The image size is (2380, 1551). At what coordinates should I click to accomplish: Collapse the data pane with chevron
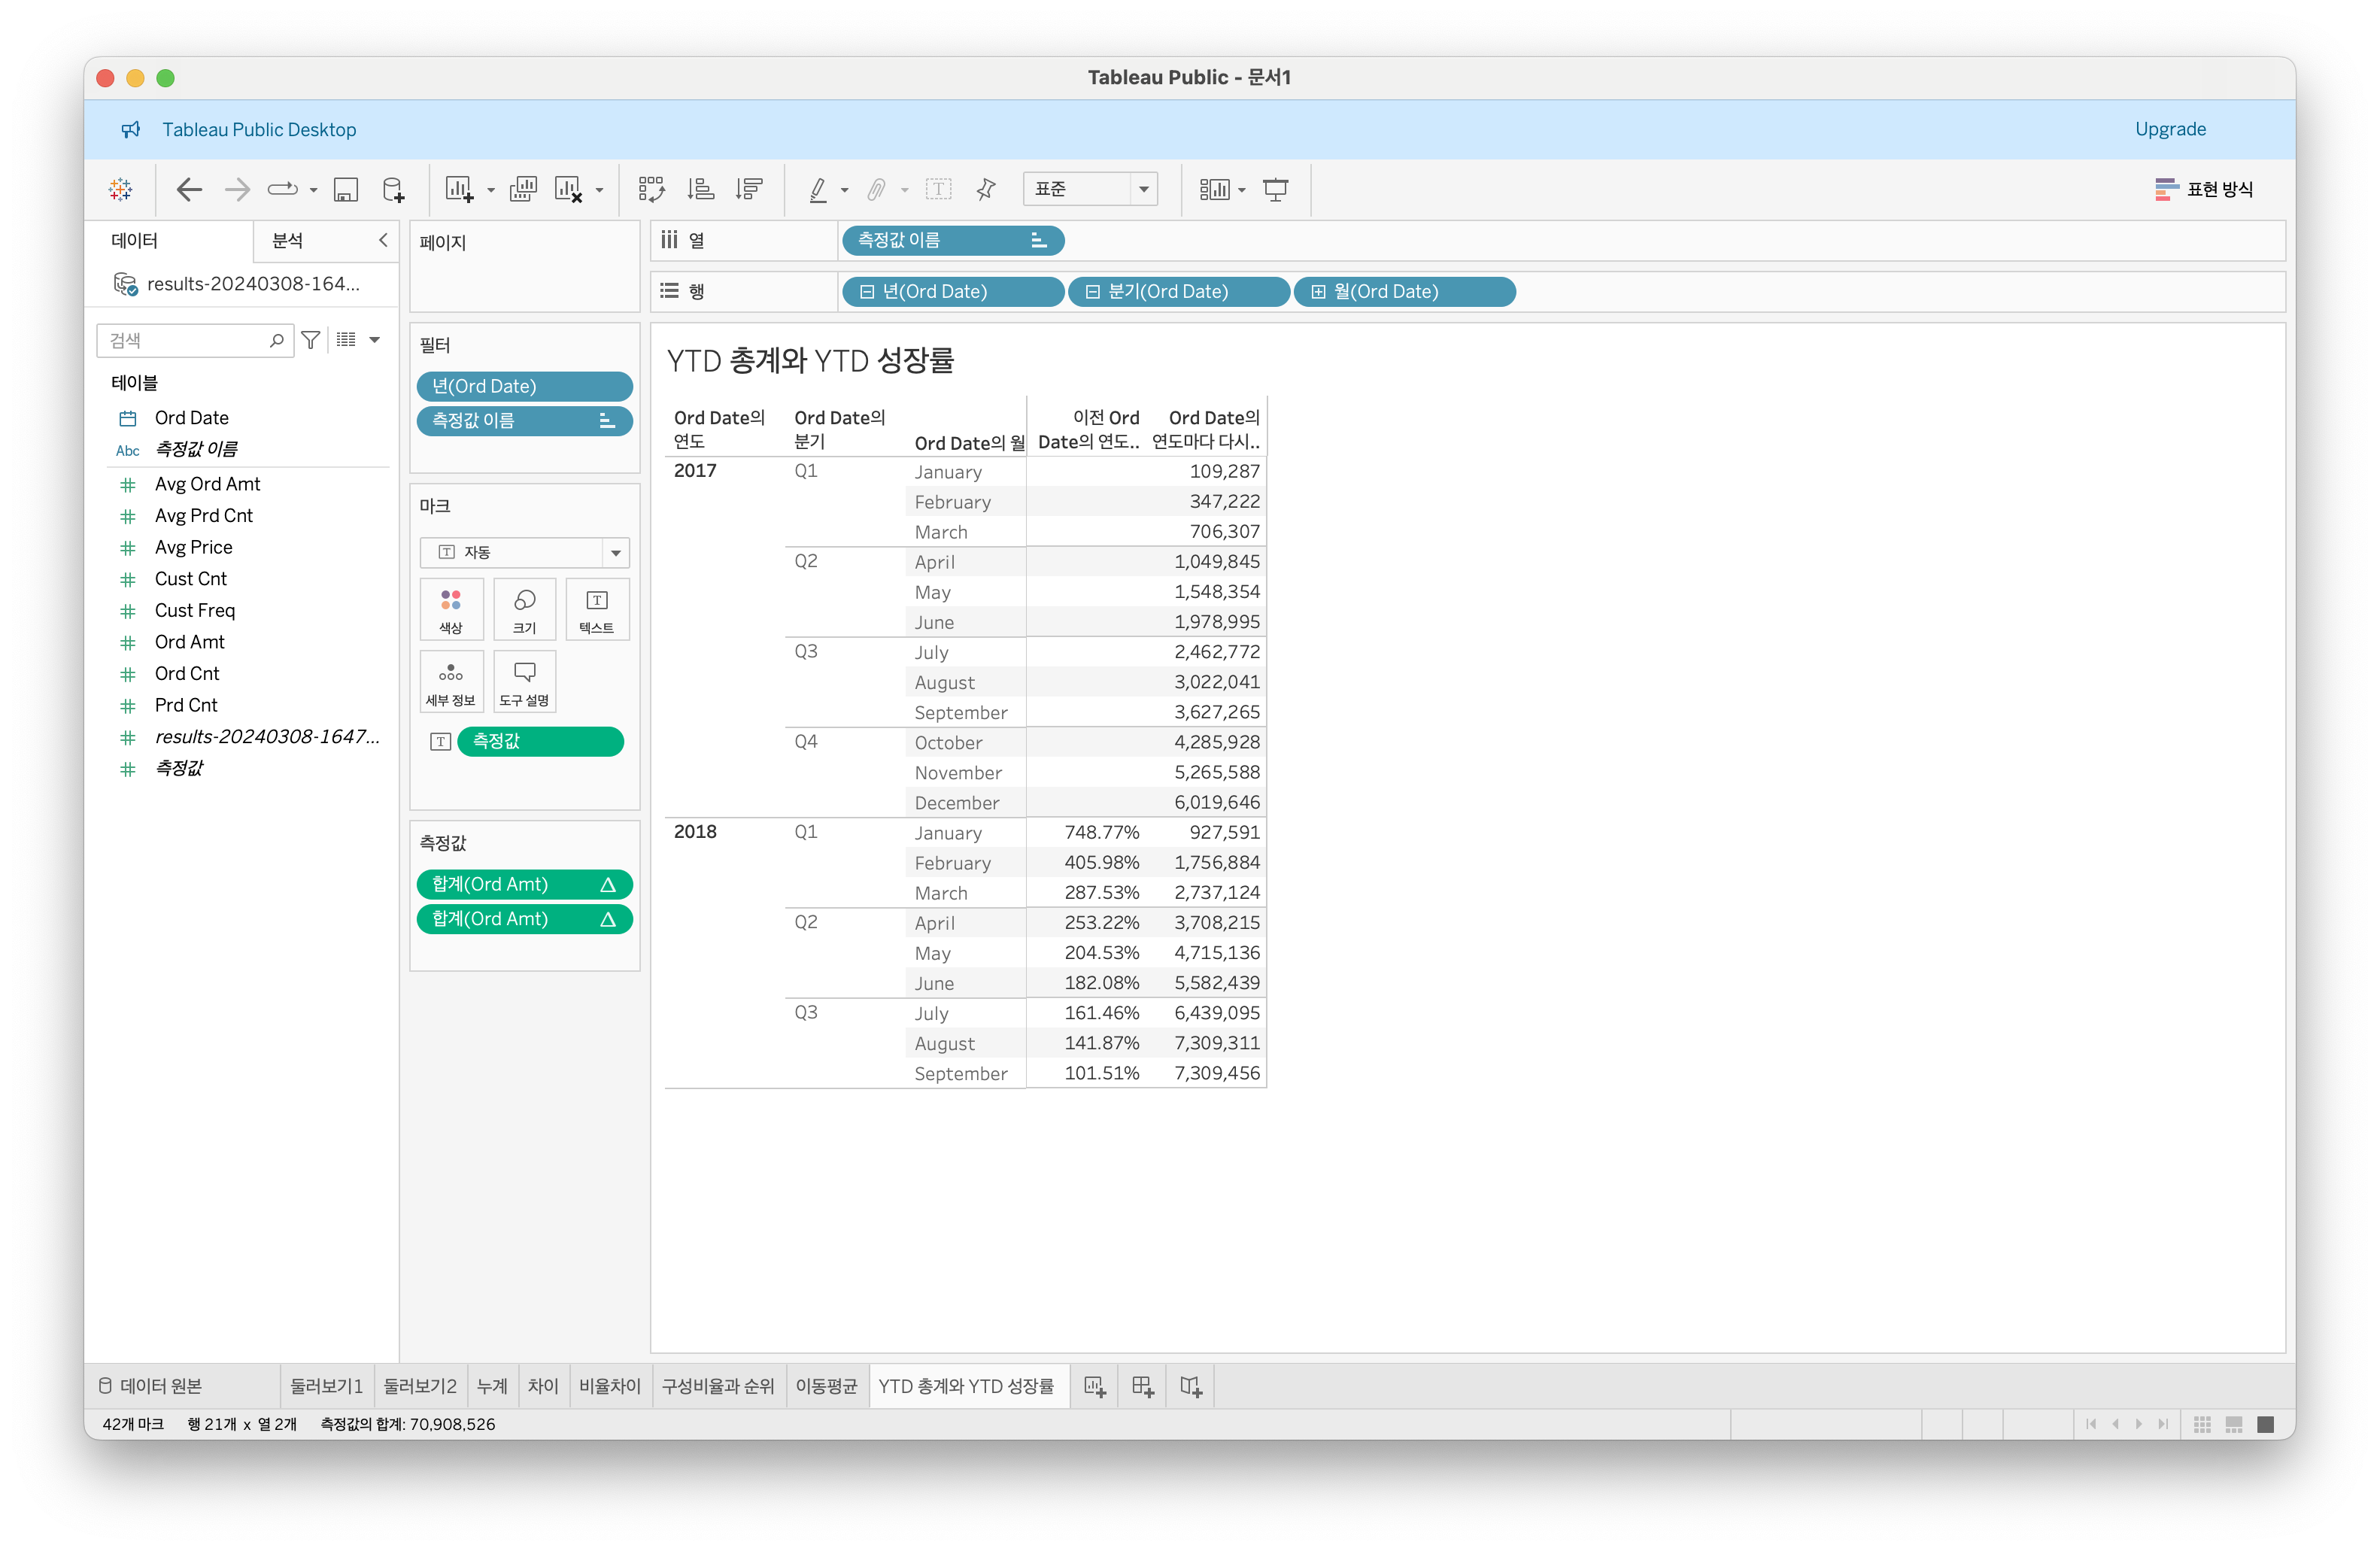click(383, 241)
